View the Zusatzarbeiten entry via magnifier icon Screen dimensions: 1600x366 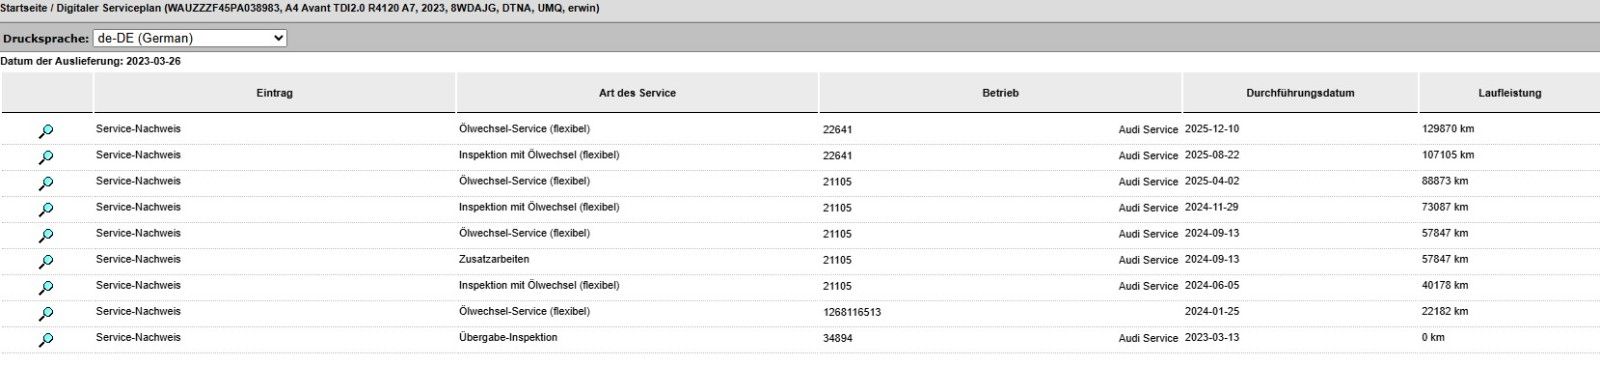point(46,261)
